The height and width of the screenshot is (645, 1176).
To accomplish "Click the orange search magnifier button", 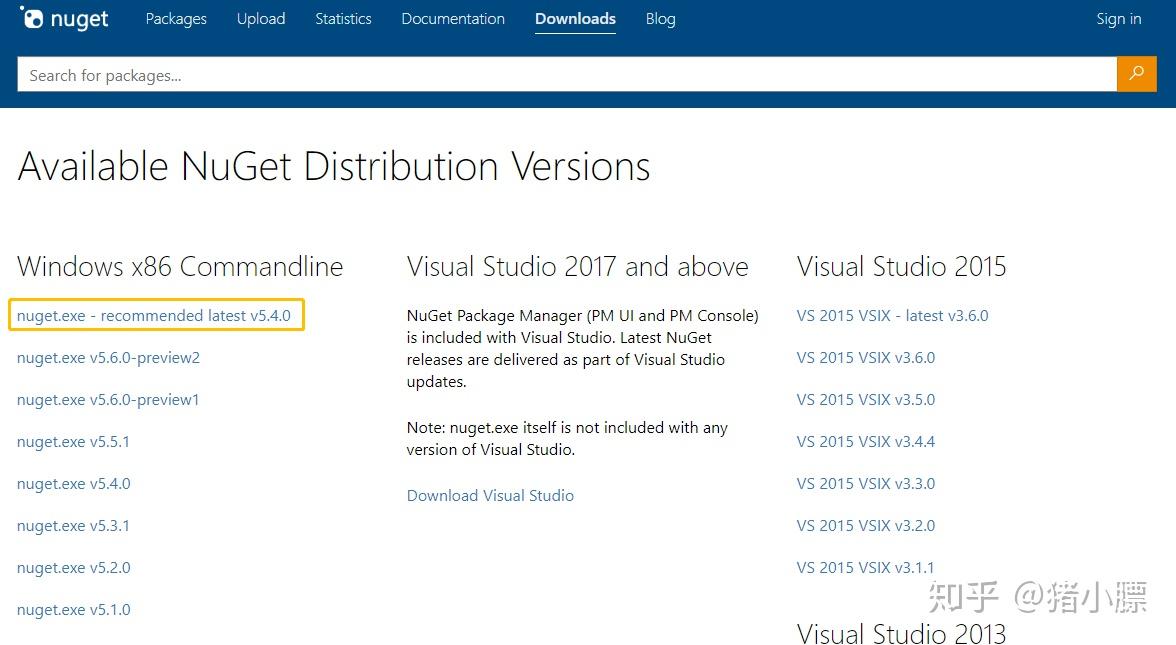I will (x=1136, y=74).
